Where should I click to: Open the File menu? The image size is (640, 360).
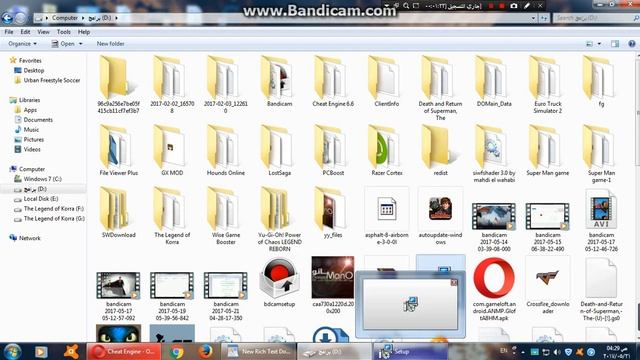click(9, 32)
